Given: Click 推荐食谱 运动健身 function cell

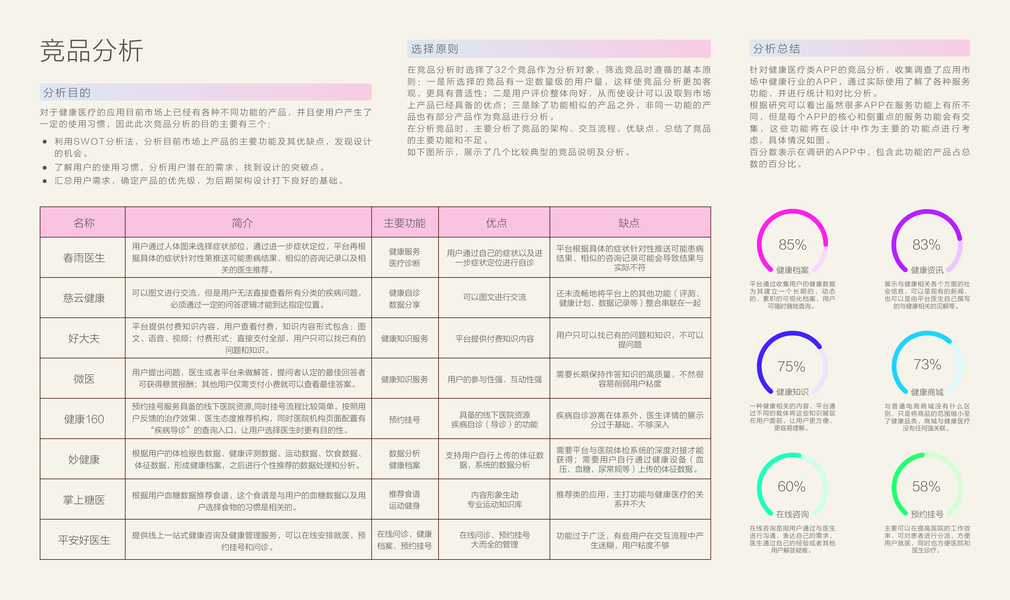Looking at the screenshot, I should coord(405,499).
